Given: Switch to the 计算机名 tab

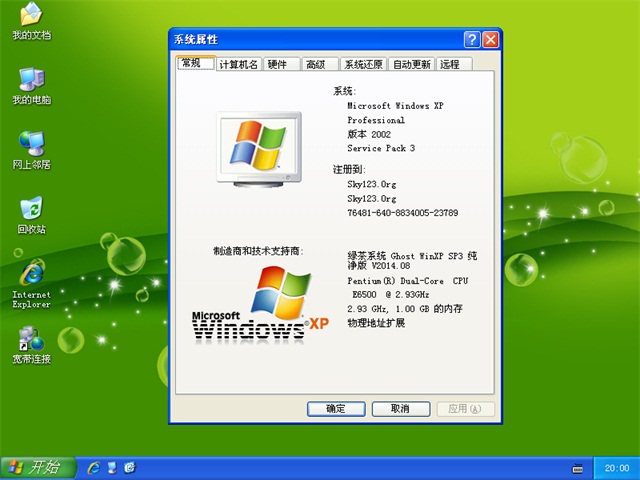Looking at the screenshot, I should pos(238,64).
